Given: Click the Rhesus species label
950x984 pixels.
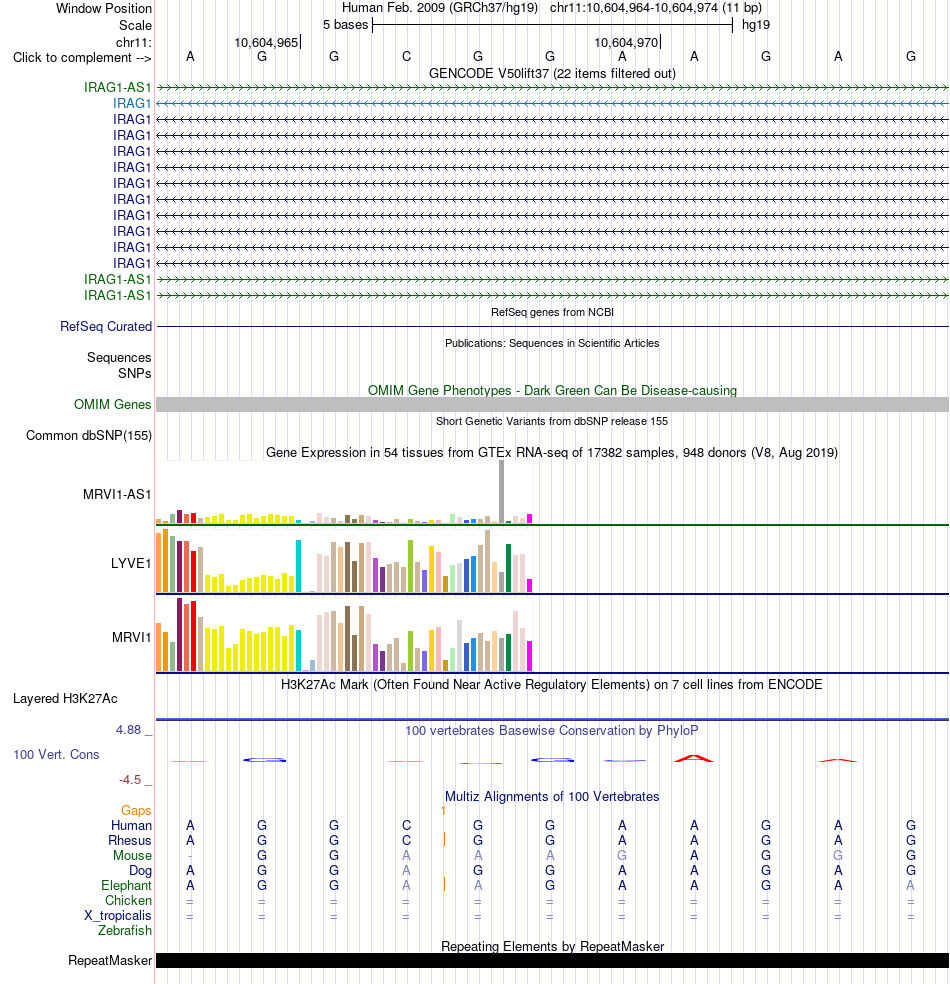Looking at the screenshot, I should click(130, 840).
